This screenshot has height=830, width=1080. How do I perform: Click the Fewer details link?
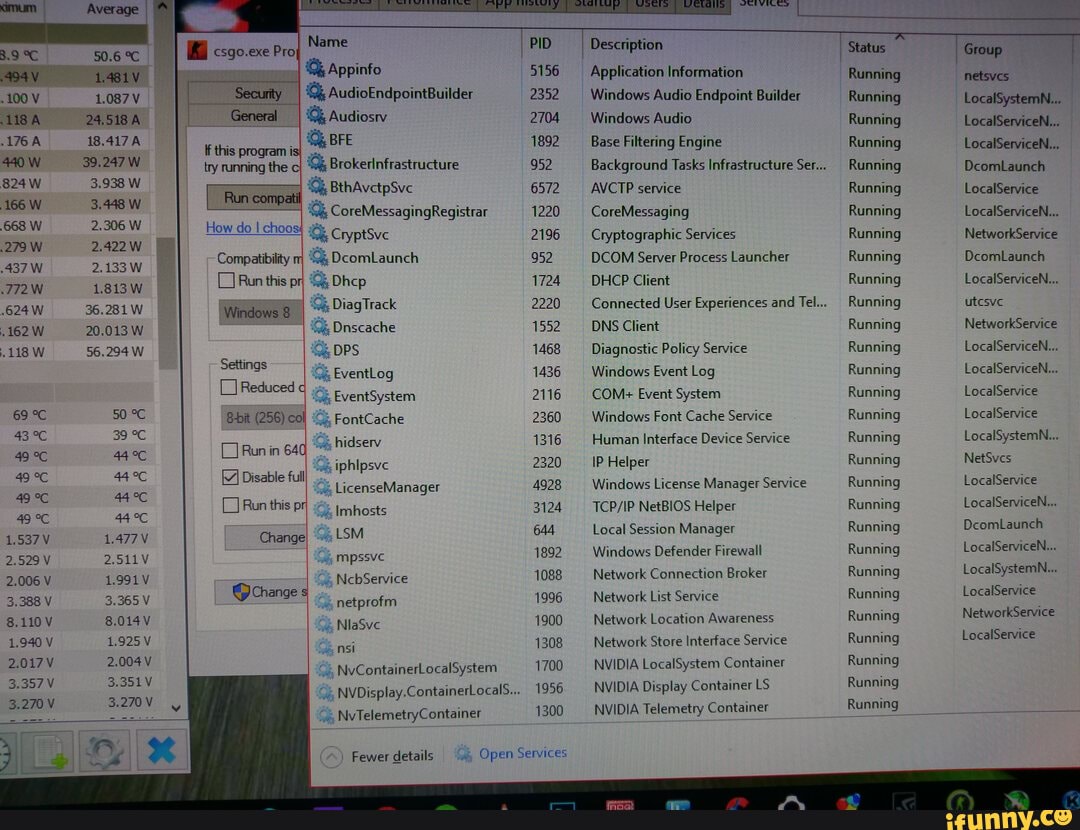[x=392, y=756]
